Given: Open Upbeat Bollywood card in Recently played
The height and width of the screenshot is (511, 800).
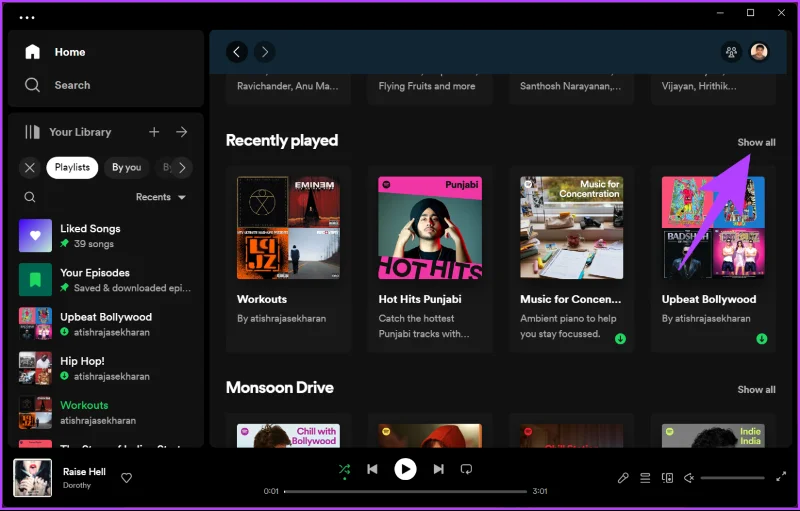Looking at the screenshot, I should [713, 259].
